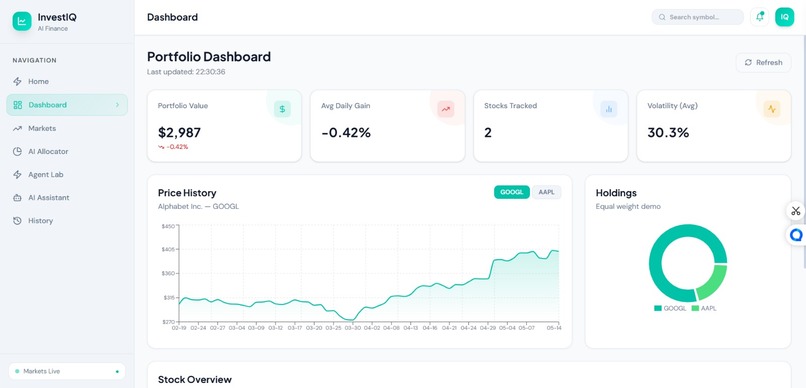Click the Agent Lab bolt icon

tap(17, 175)
